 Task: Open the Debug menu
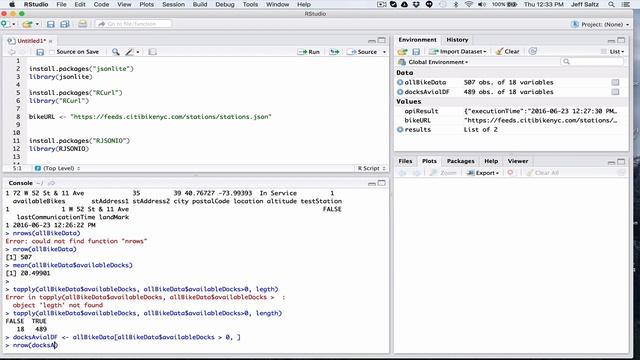(225, 4)
